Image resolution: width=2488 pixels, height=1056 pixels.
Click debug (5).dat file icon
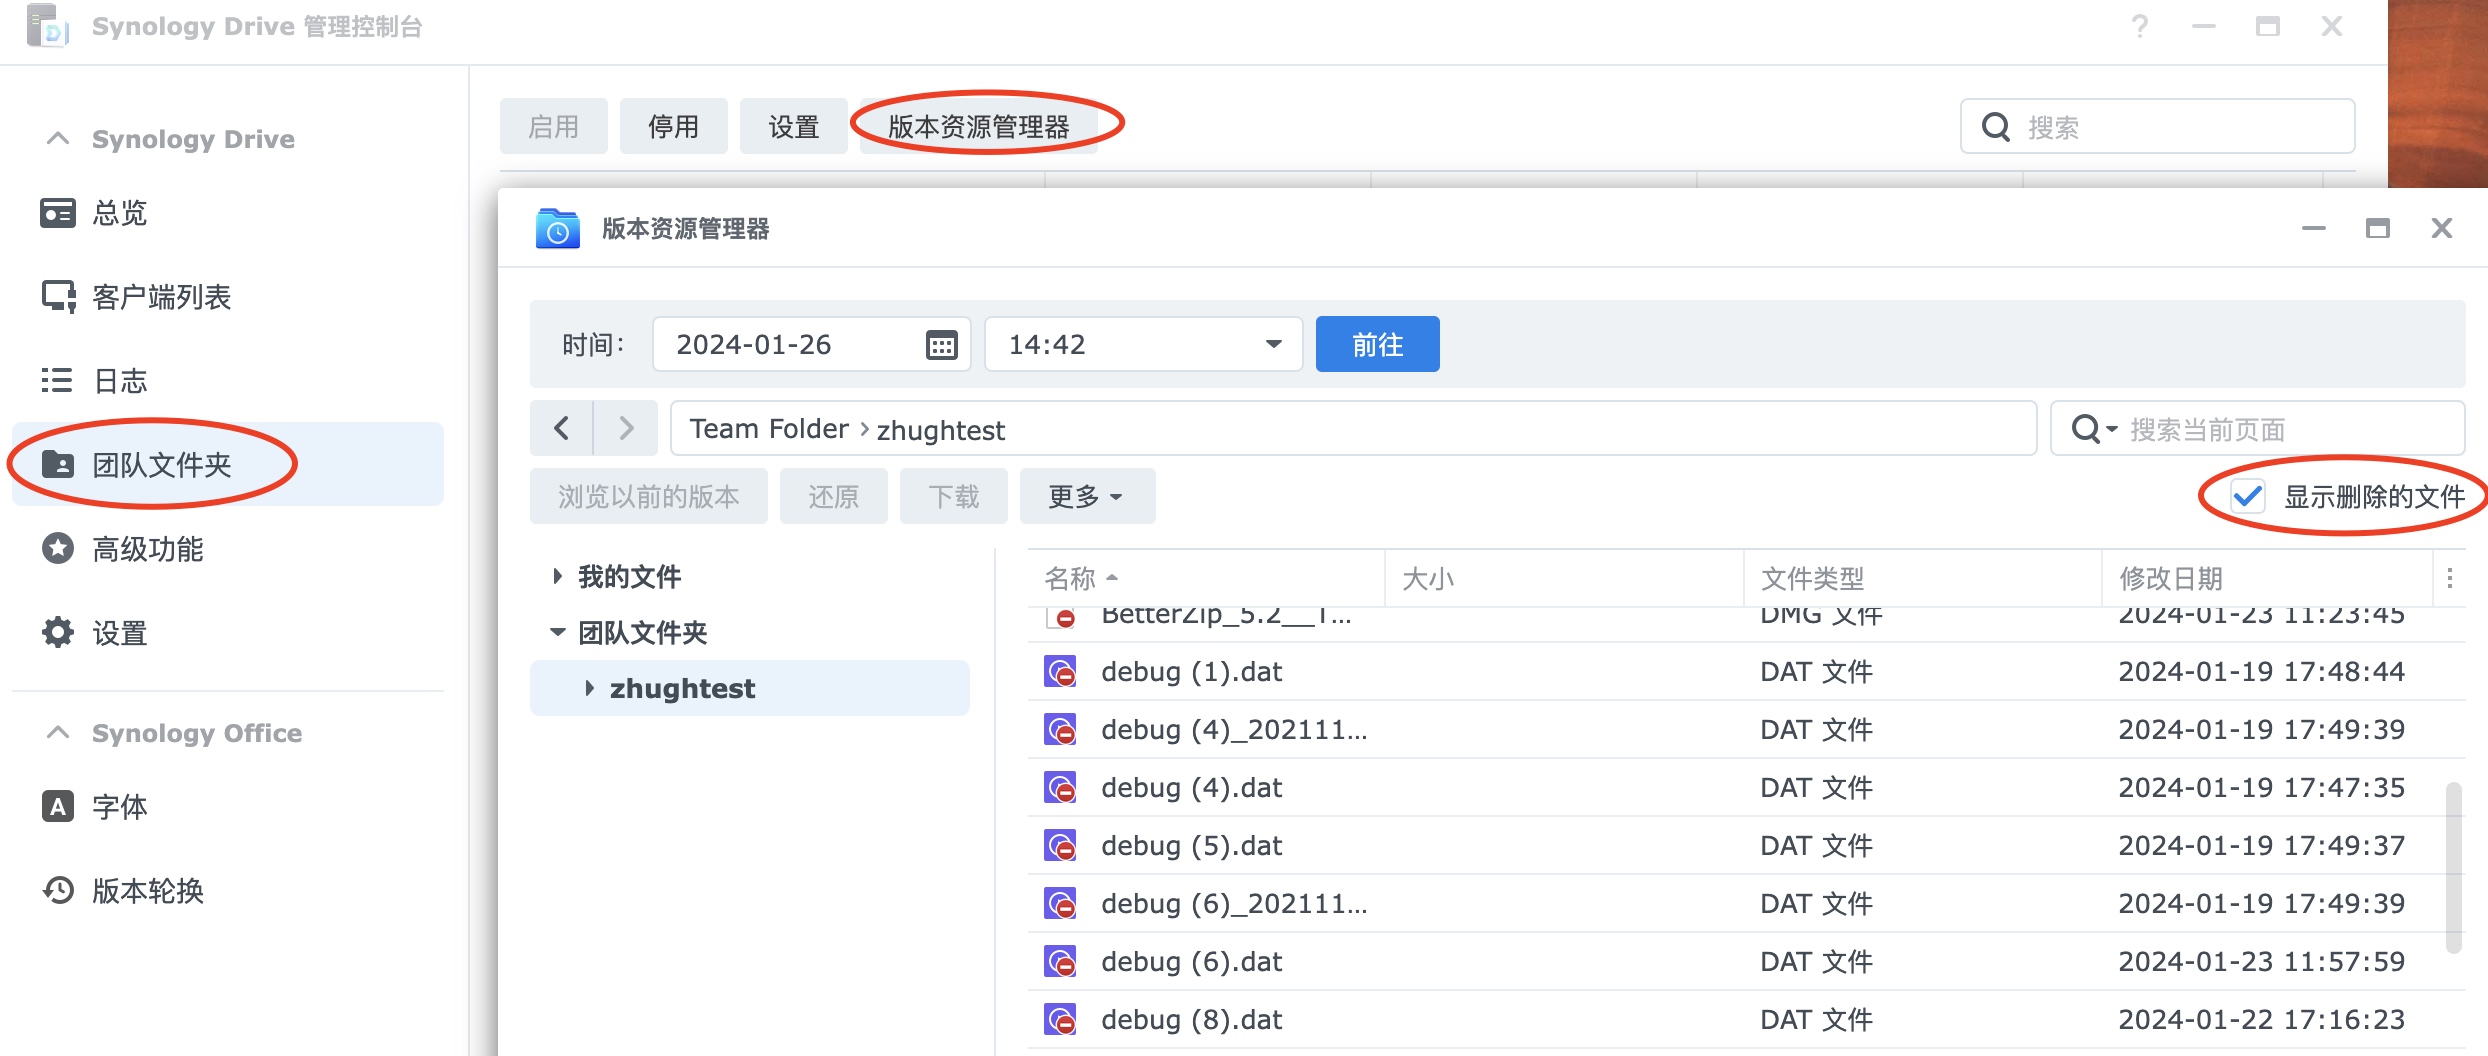(1060, 845)
